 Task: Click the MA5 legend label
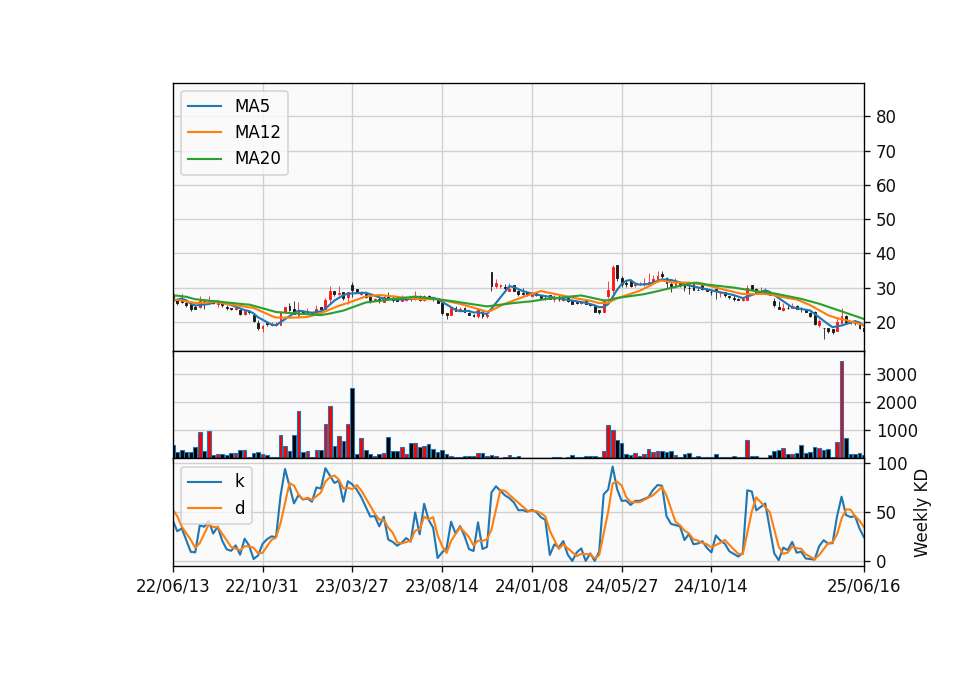252,106
